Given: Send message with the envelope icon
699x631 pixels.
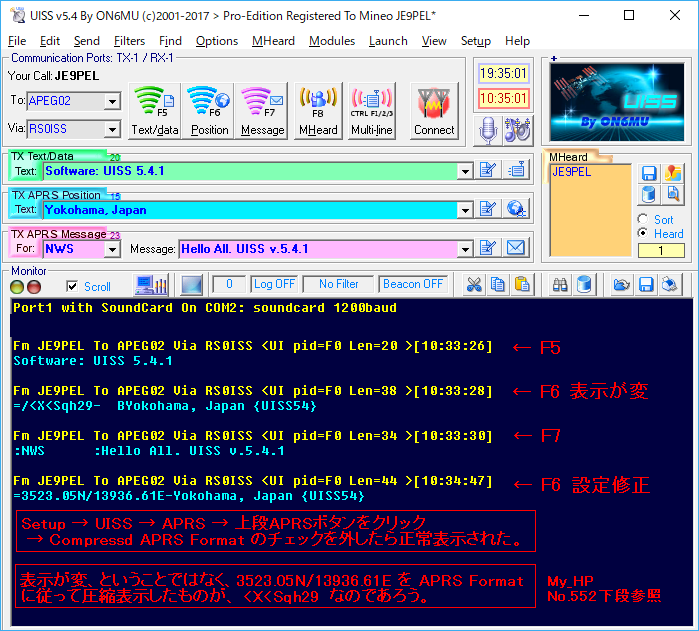Looking at the screenshot, I should click(517, 248).
